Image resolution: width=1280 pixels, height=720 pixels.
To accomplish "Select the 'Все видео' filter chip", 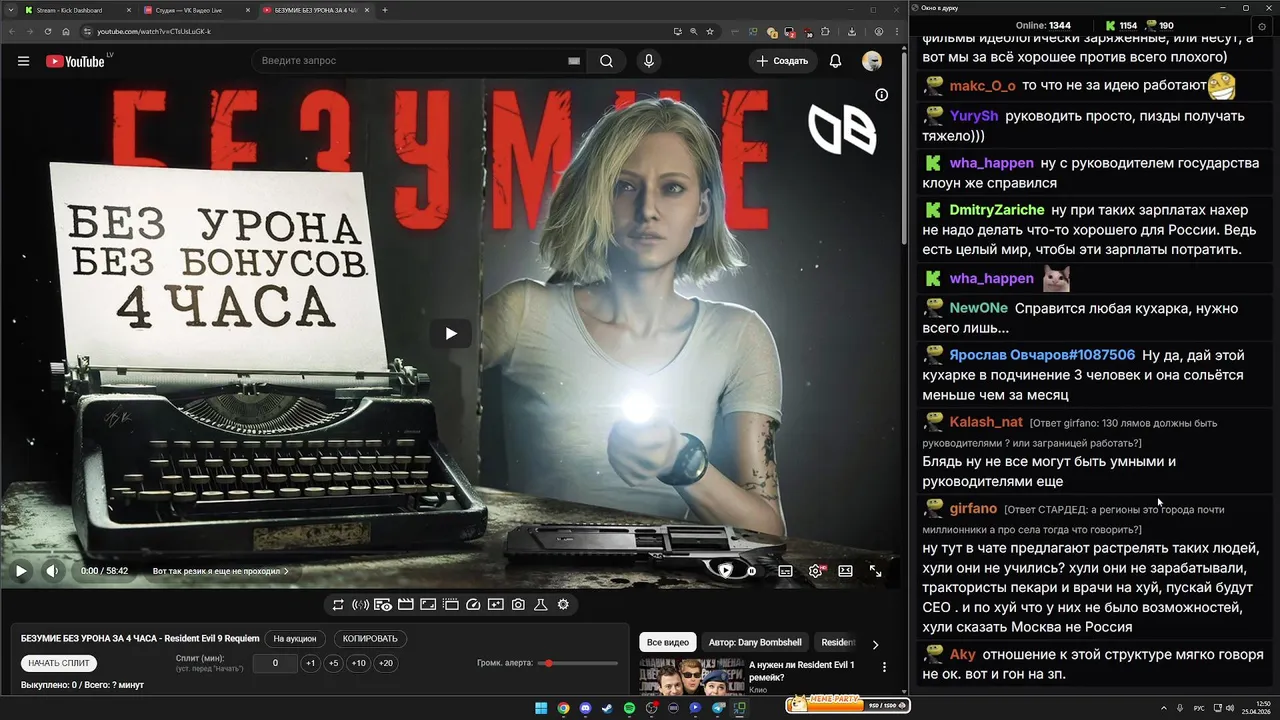I will coord(668,642).
